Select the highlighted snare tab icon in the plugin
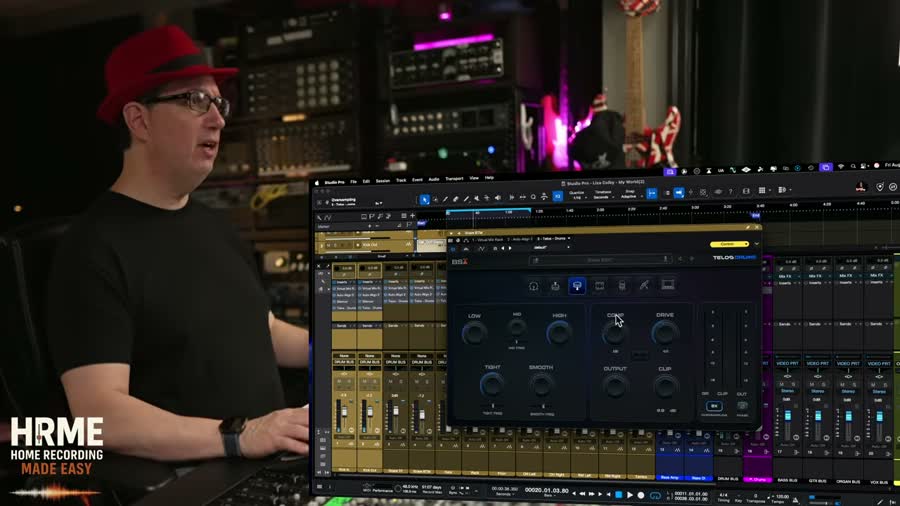This screenshot has width=900, height=506. pyautogui.click(x=577, y=286)
